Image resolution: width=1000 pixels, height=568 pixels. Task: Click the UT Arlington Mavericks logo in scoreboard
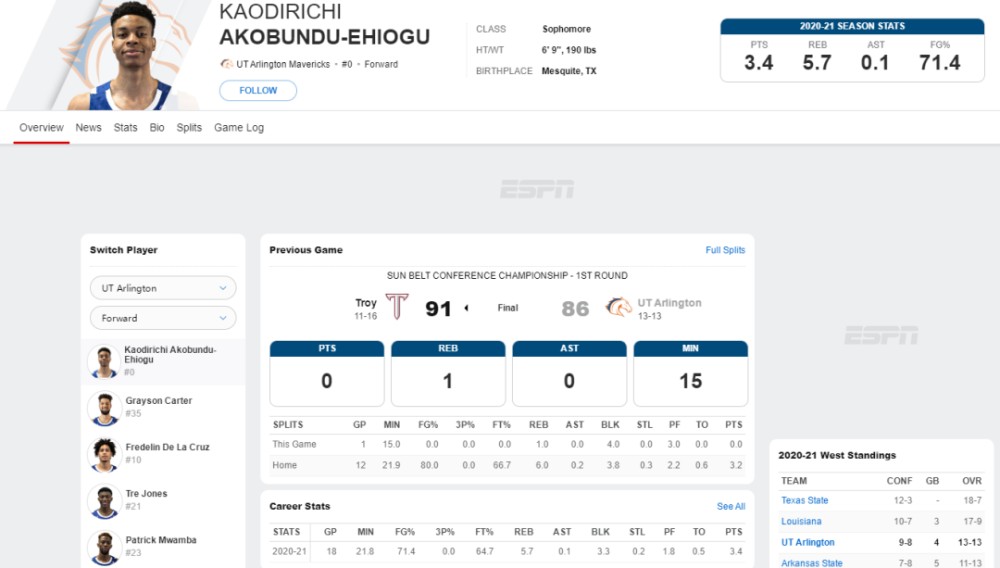(618, 307)
